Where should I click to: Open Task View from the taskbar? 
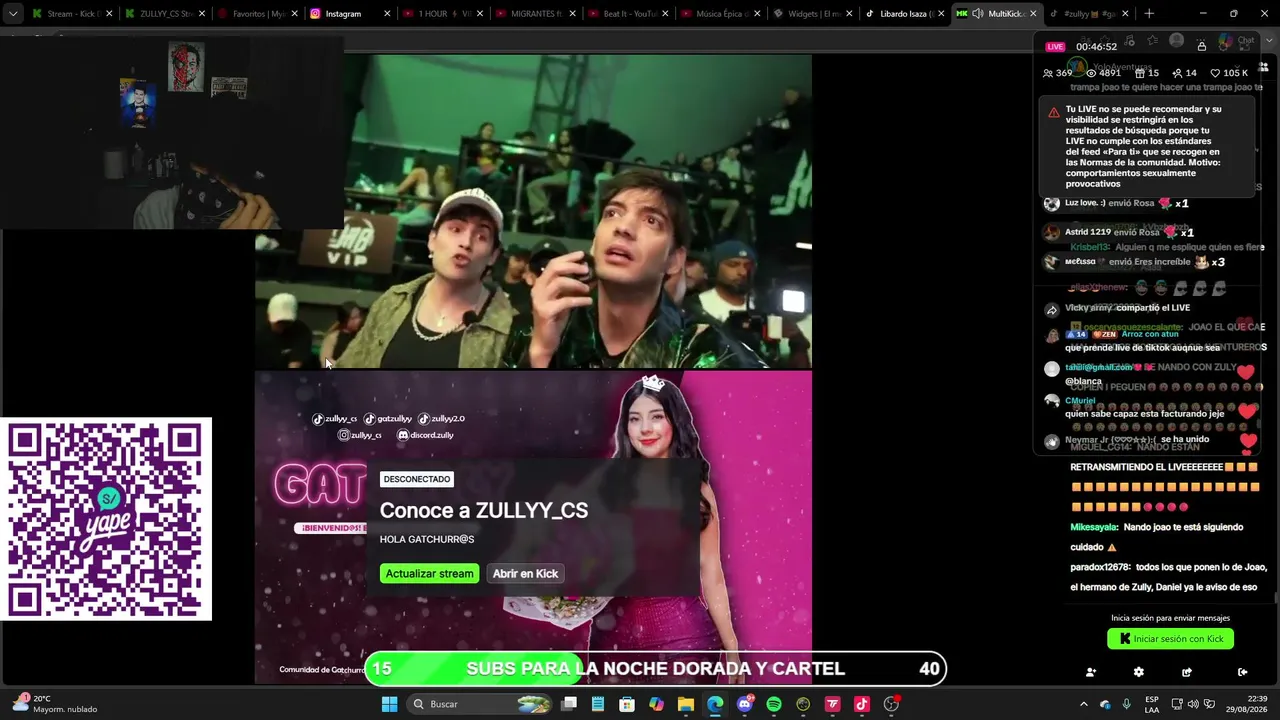pyautogui.click(x=569, y=704)
